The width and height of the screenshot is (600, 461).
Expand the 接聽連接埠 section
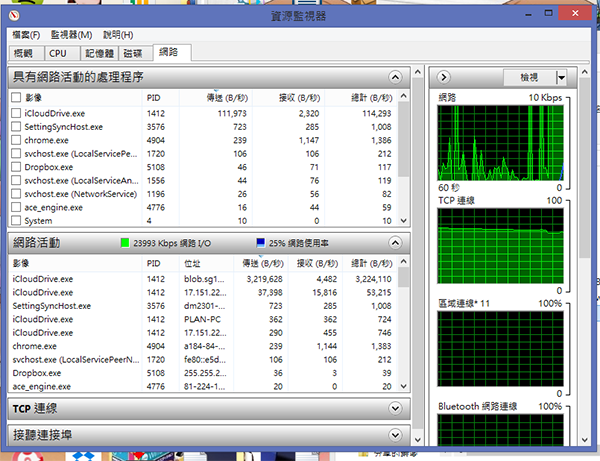395,435
